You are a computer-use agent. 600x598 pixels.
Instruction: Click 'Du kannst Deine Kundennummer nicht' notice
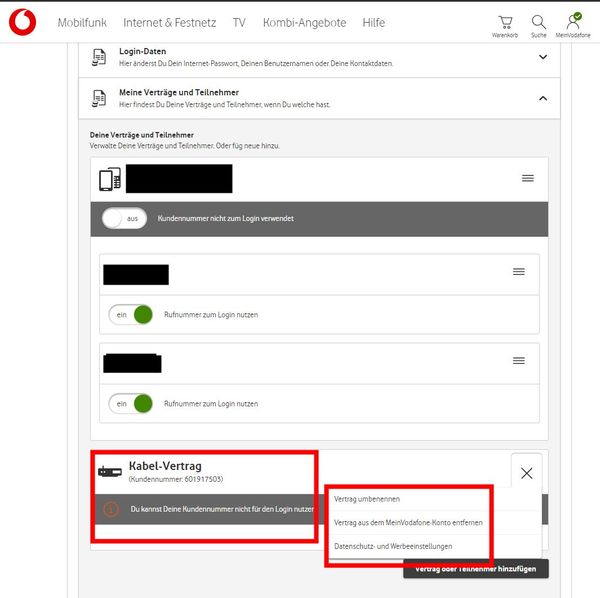click(222, 509)
